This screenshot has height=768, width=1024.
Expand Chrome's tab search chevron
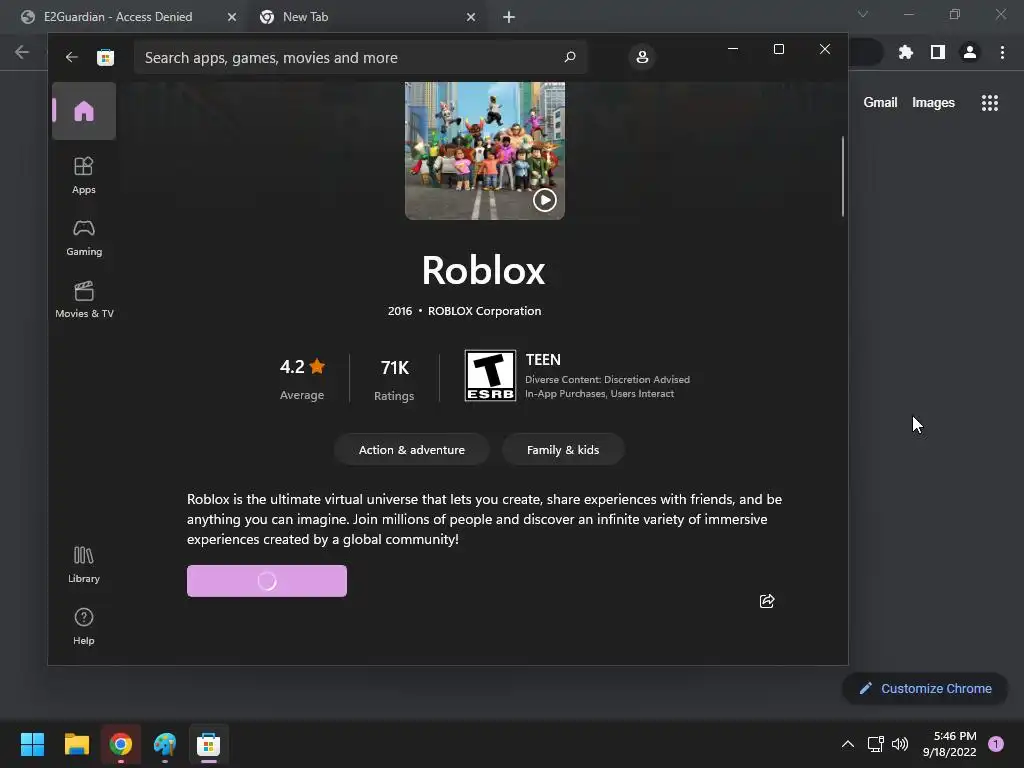click(863, 14)
